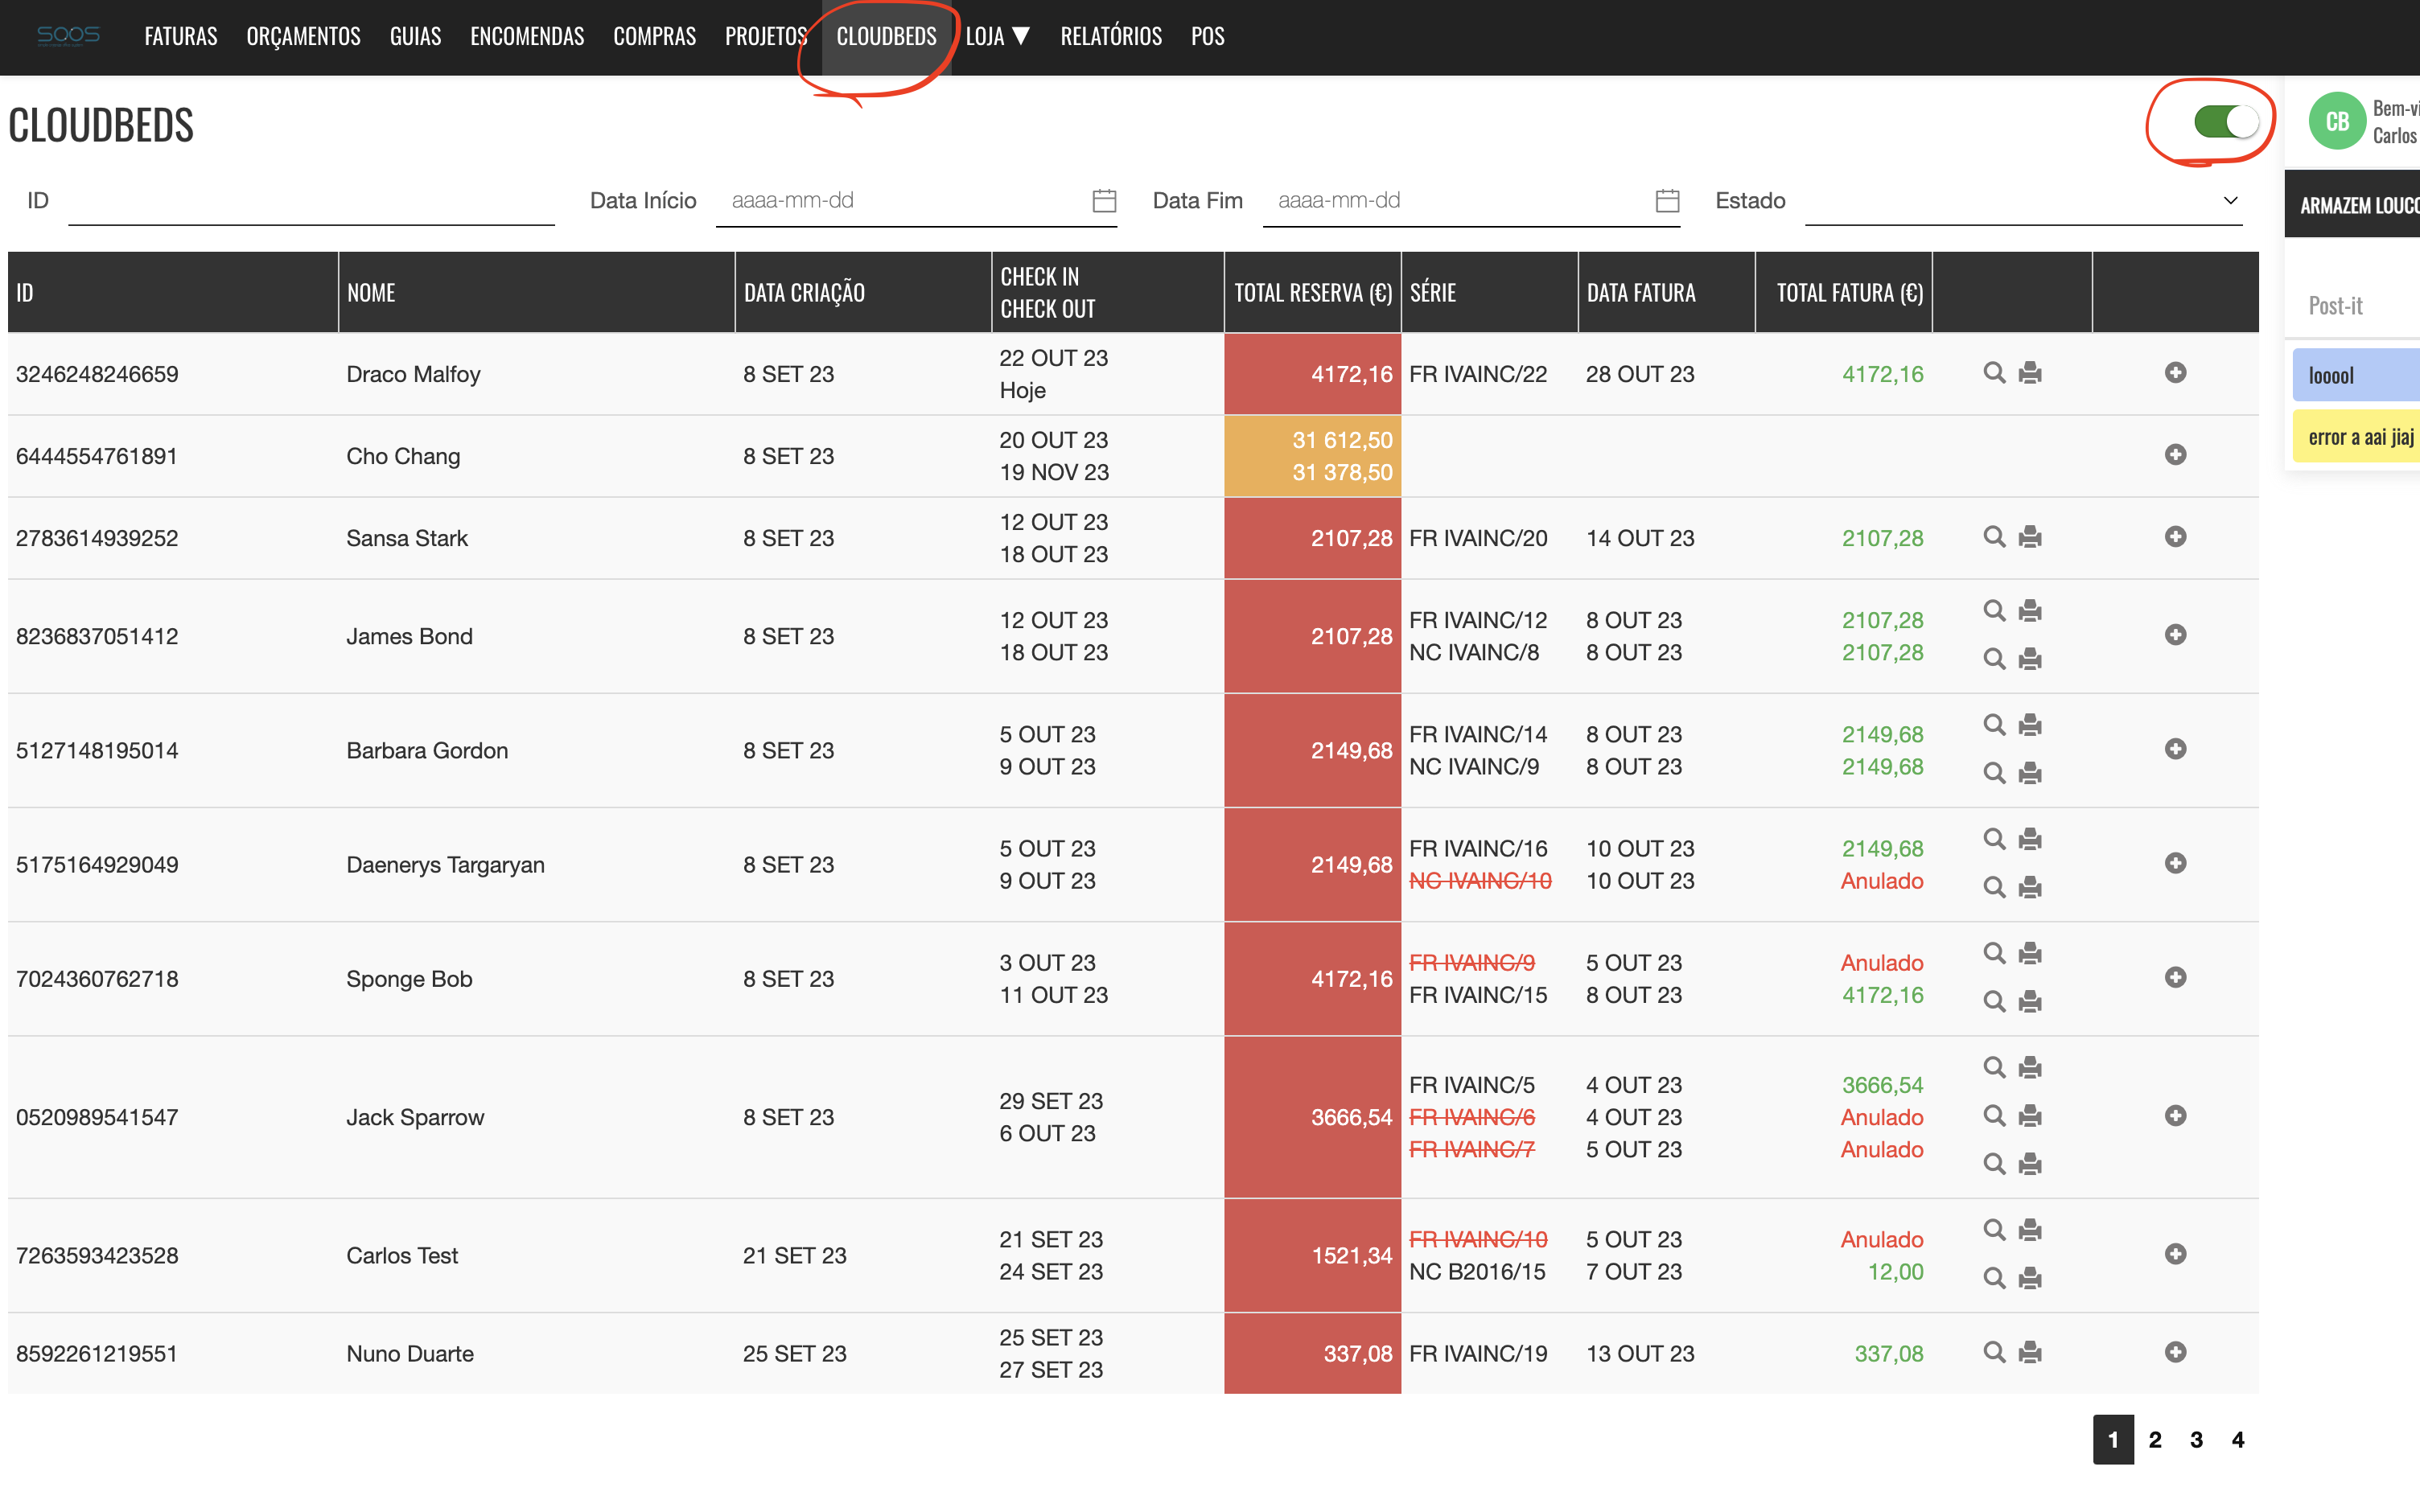Image resolution: width=2420 pixels, height=1512 pixels.
Task: Click magnifier icon in Draco Malfoy row
Action: pos(1994,373)
